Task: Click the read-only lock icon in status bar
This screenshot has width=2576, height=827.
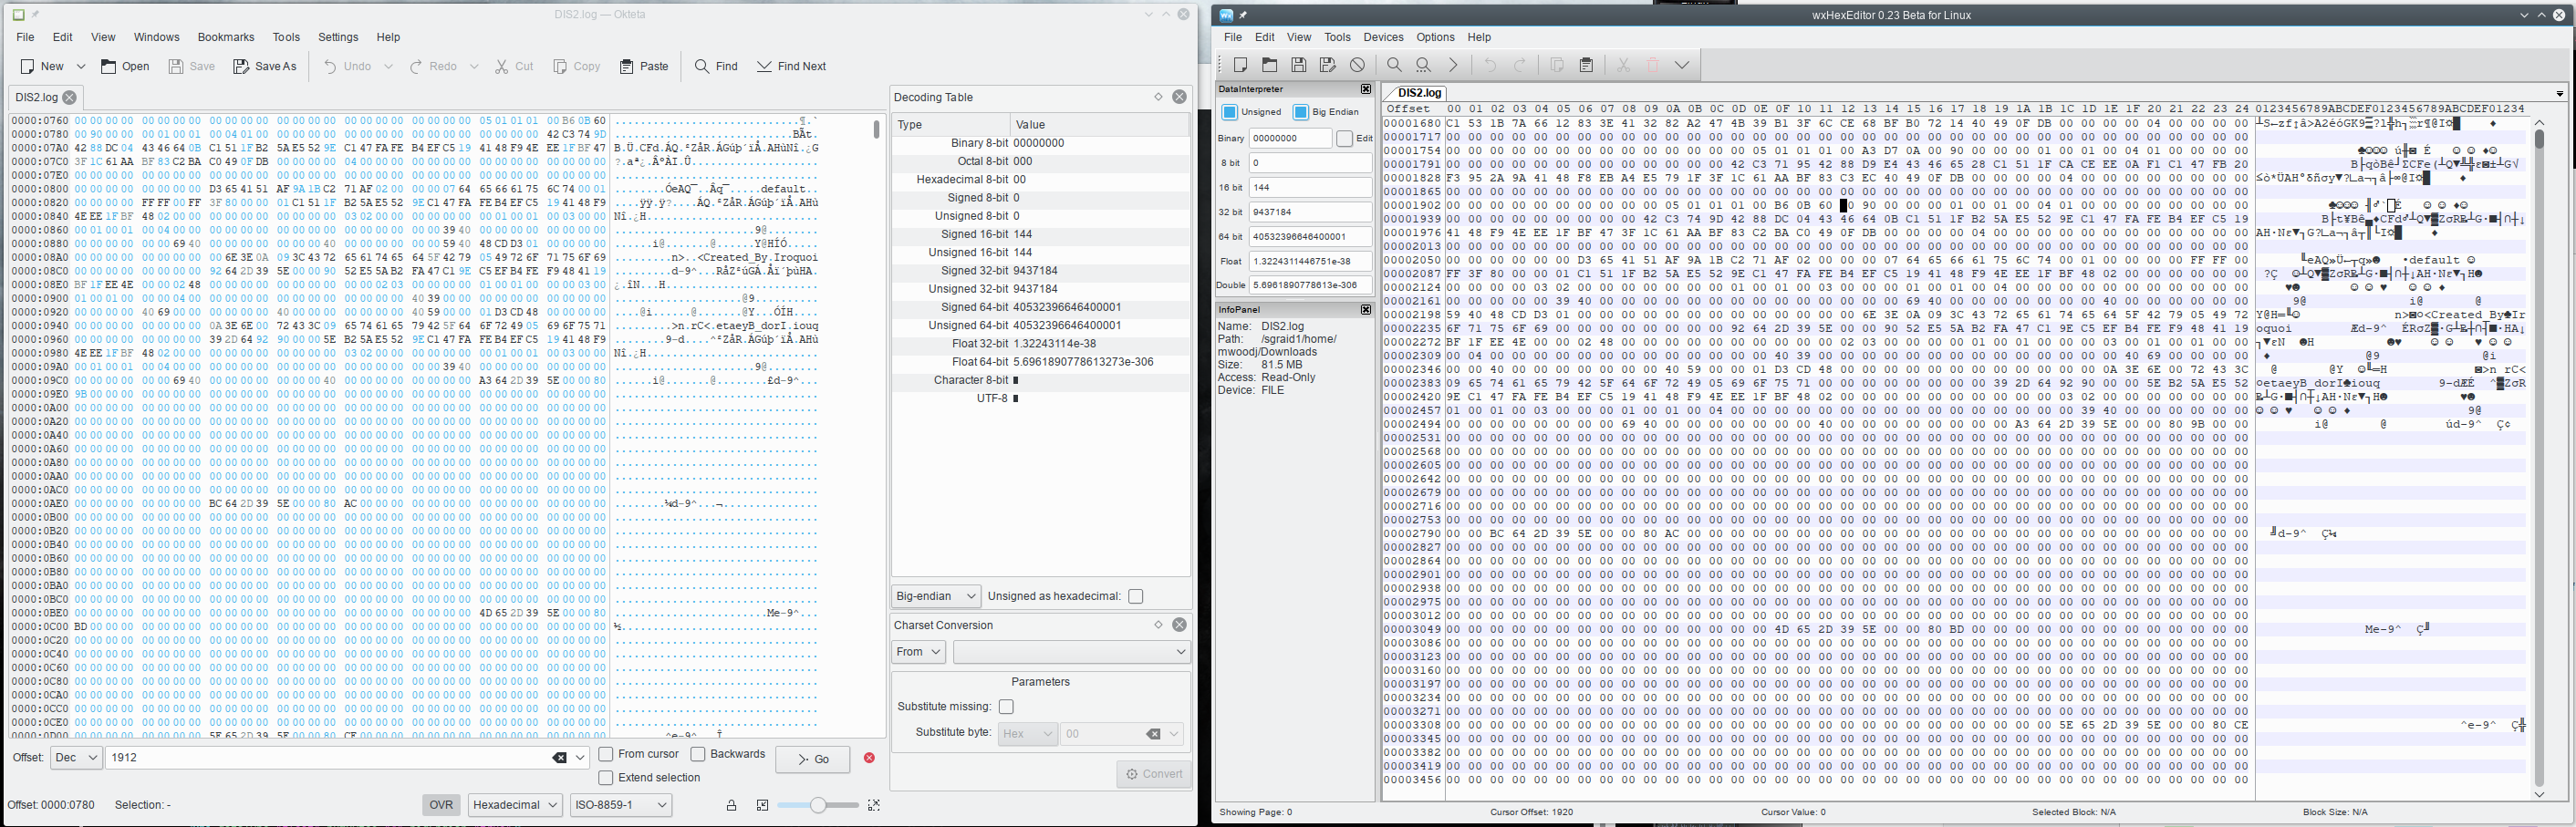Action: point(731,805)
